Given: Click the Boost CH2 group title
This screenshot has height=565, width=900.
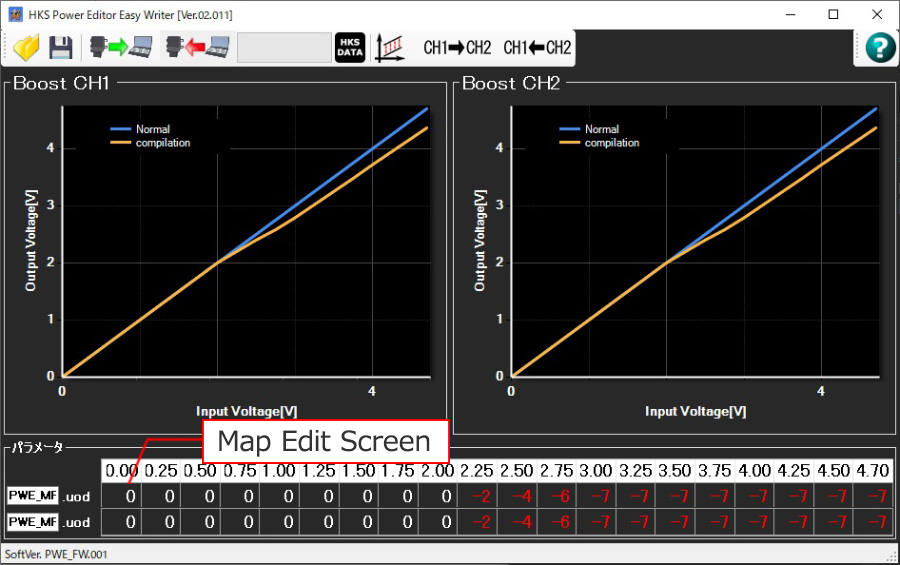Looking at the screenshot, I should pos(511,83).
